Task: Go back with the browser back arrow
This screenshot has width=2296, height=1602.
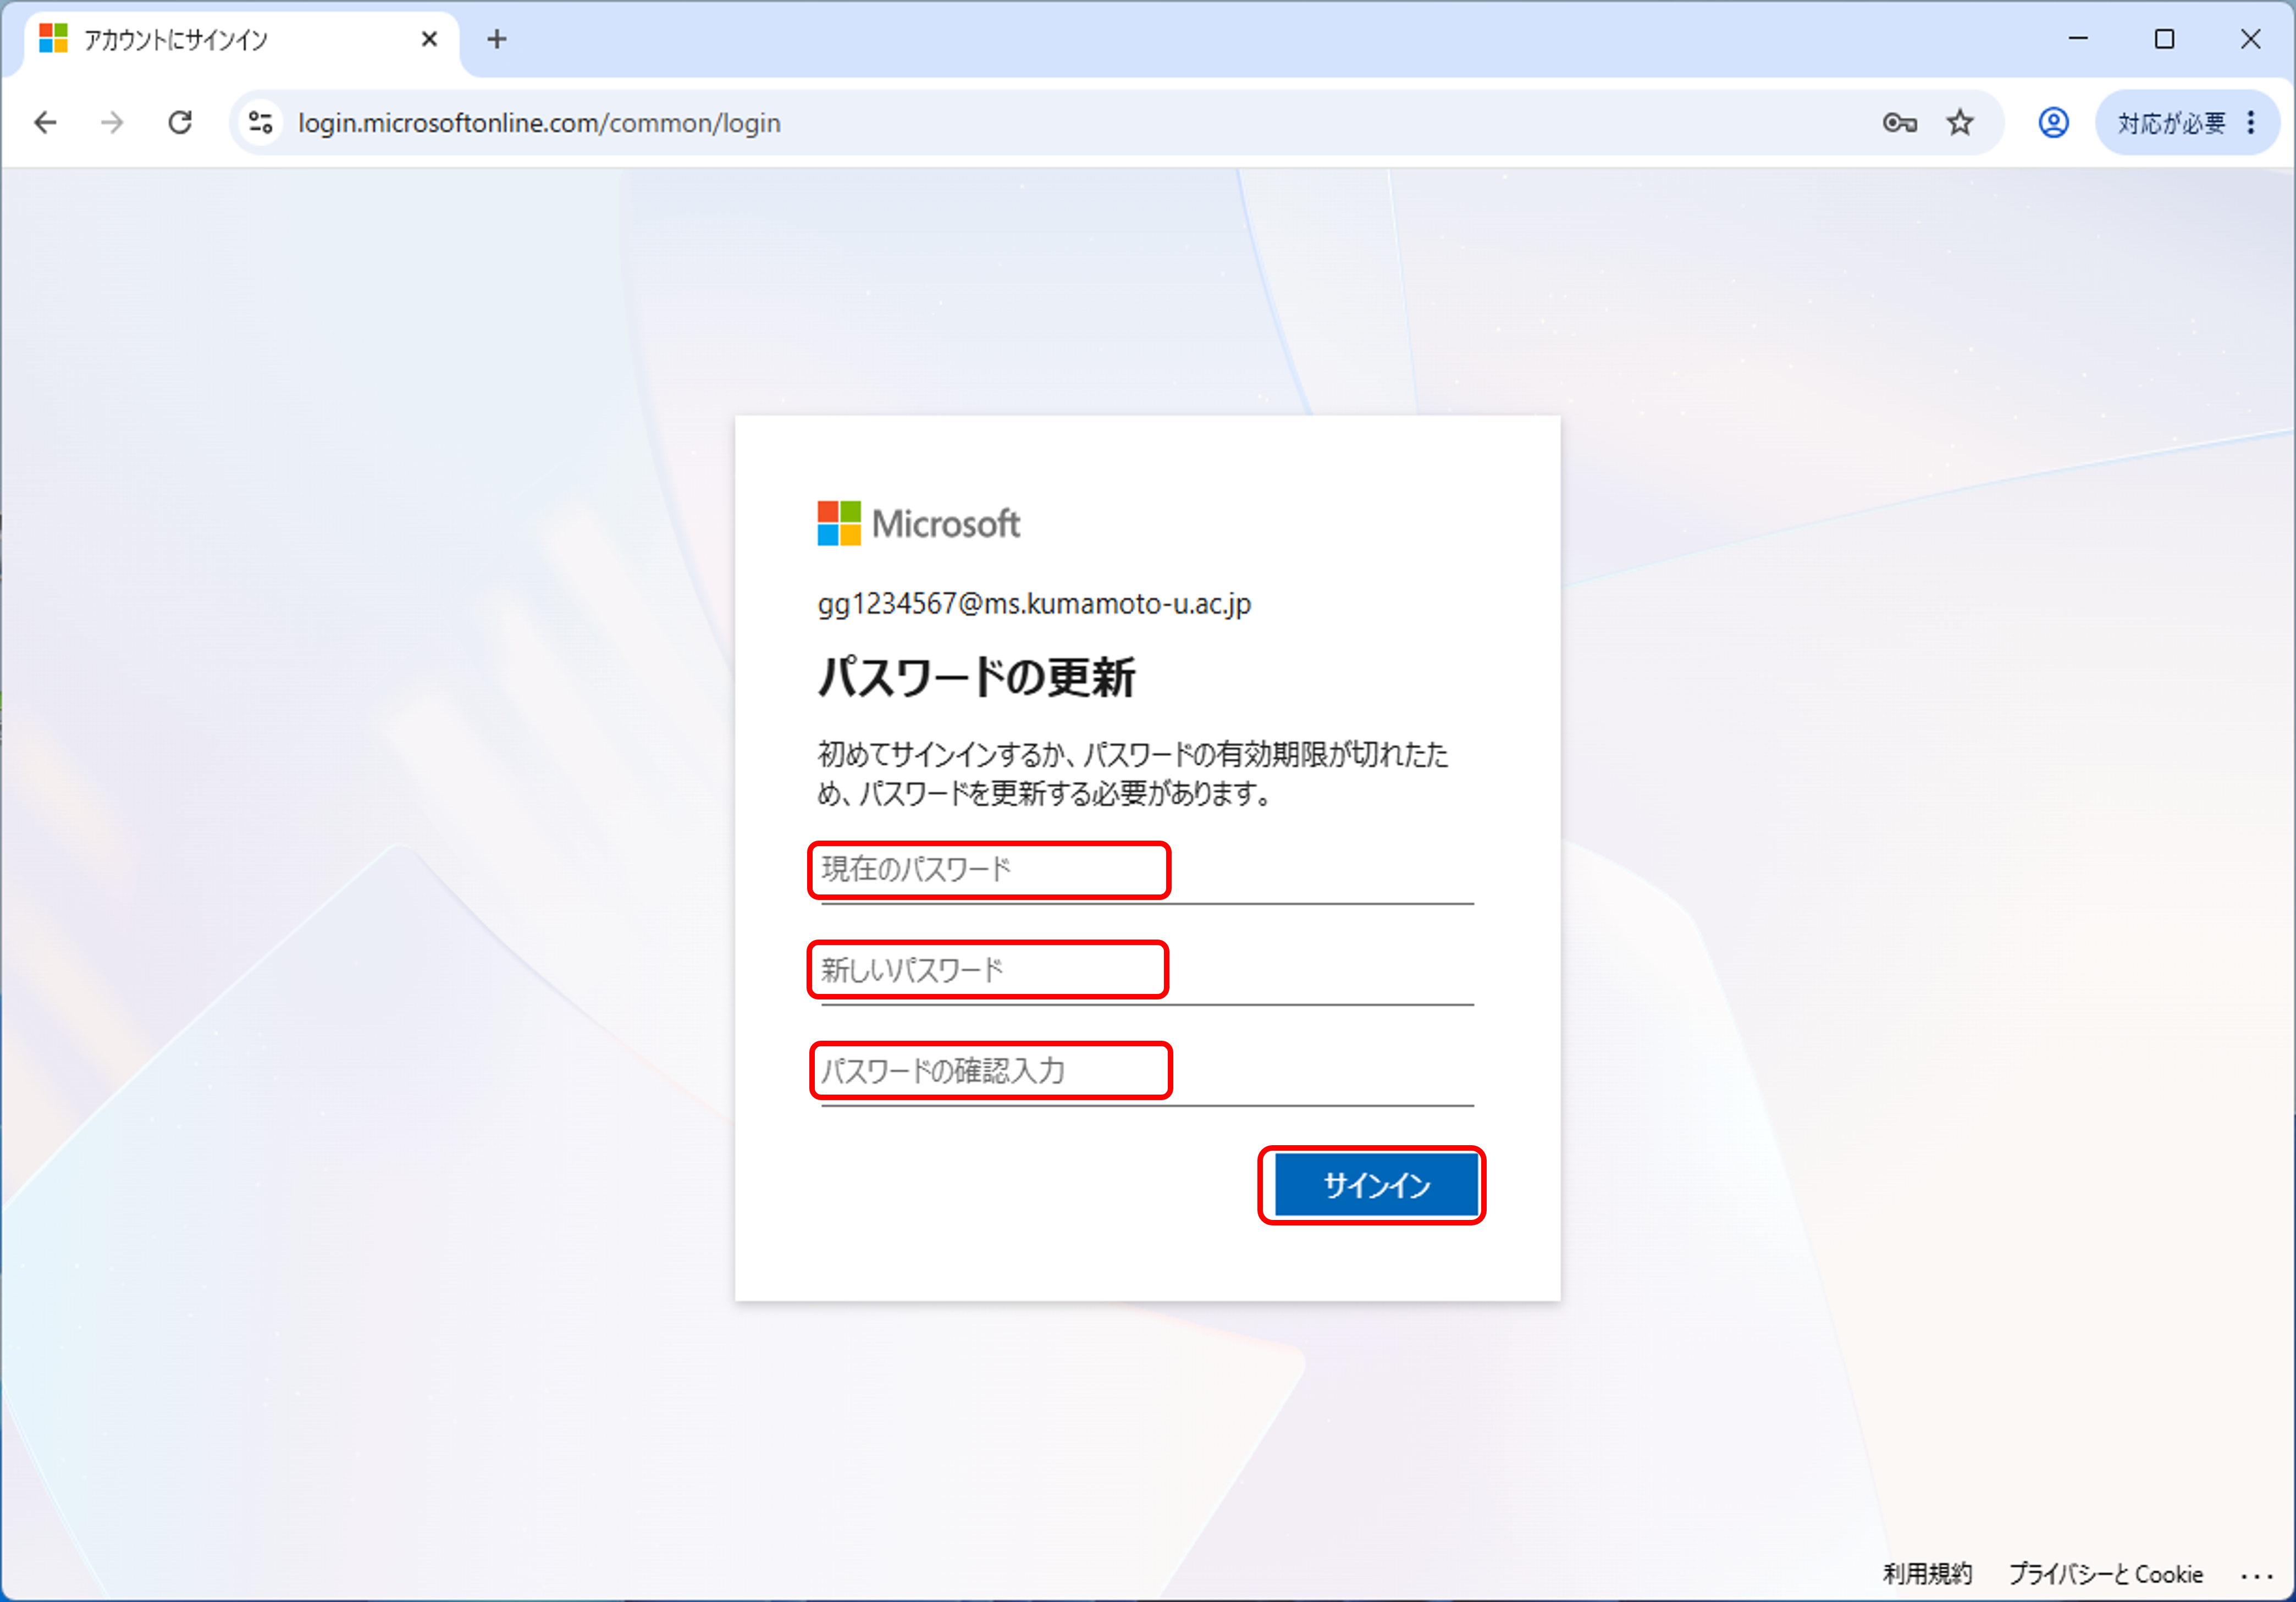Action: coord(46,123)
